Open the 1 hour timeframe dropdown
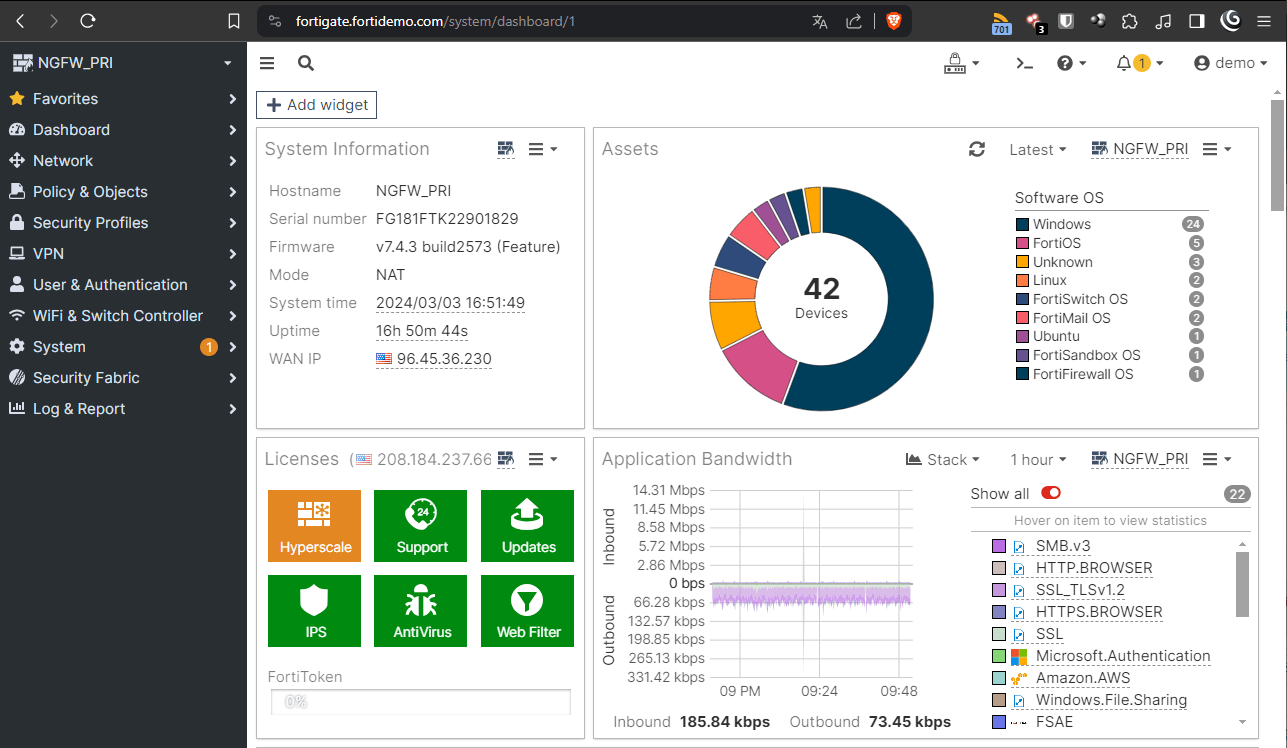Screen dimensions: 1287x748 [x=1038, y=460]
